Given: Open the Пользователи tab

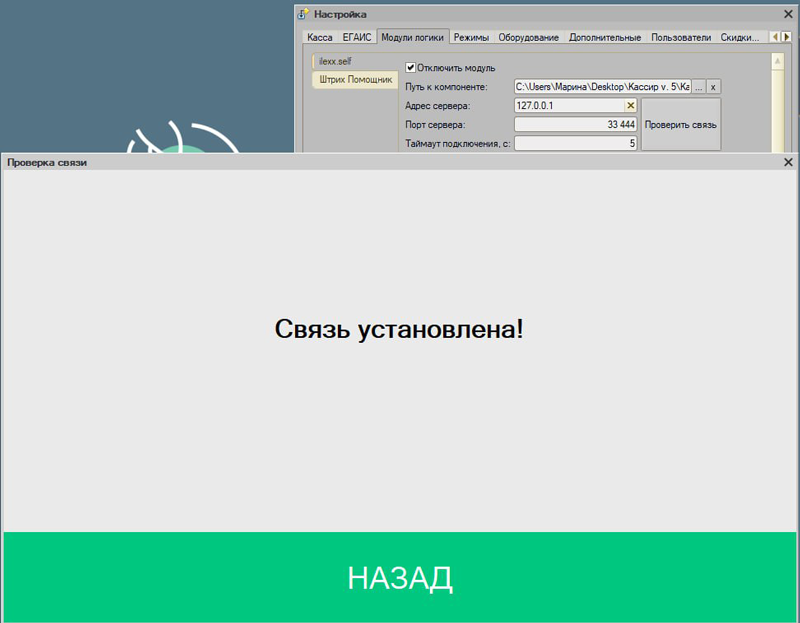Looking at the screenshot, I should pos(681,37).
